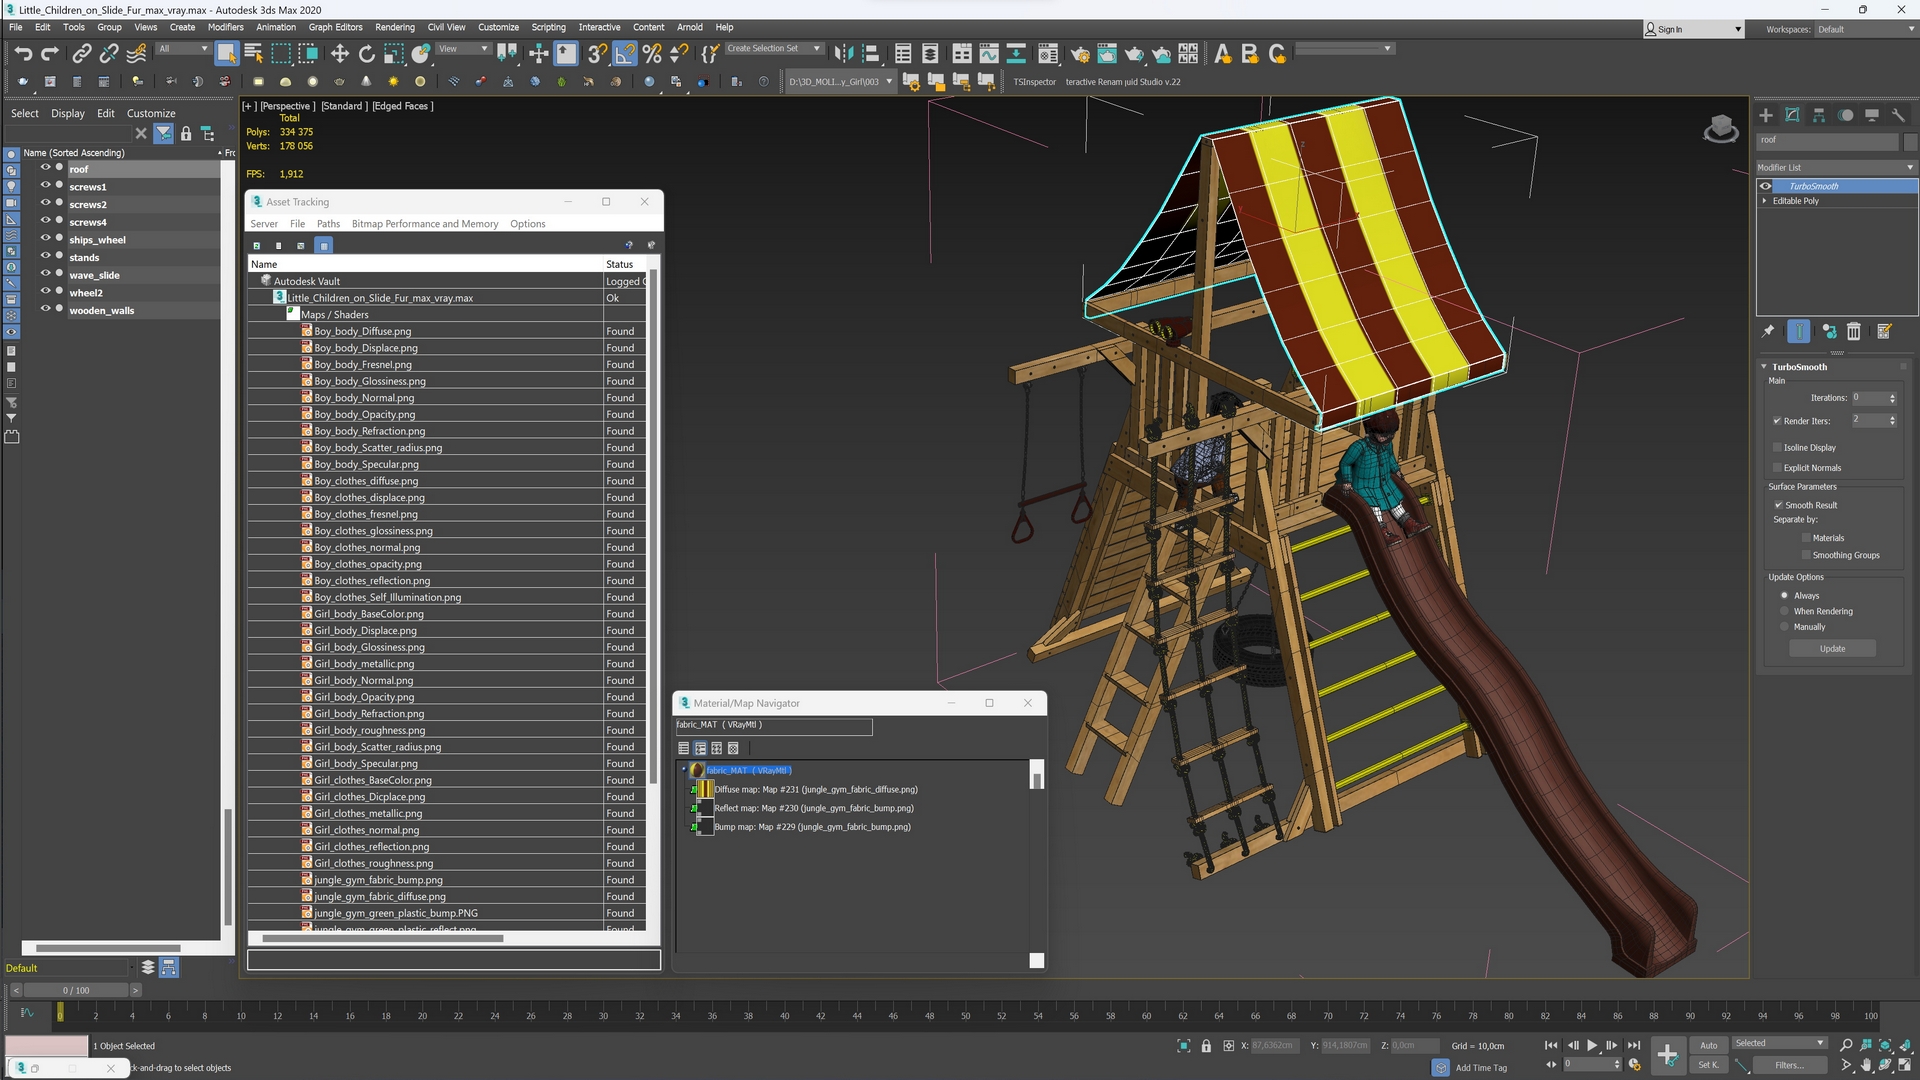
Task: Hide the ships_wheel object eye icon
Action: 45,239
